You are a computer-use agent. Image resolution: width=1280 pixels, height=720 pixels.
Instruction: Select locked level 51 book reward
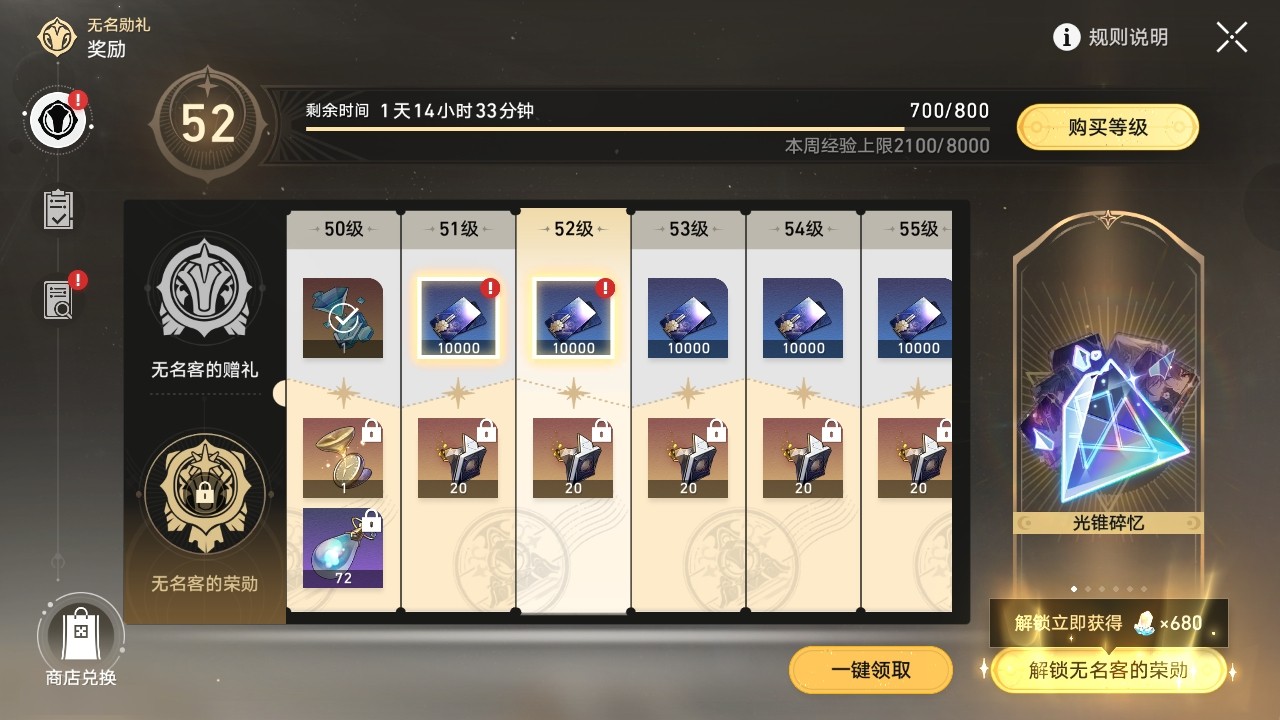pos(458,458)
